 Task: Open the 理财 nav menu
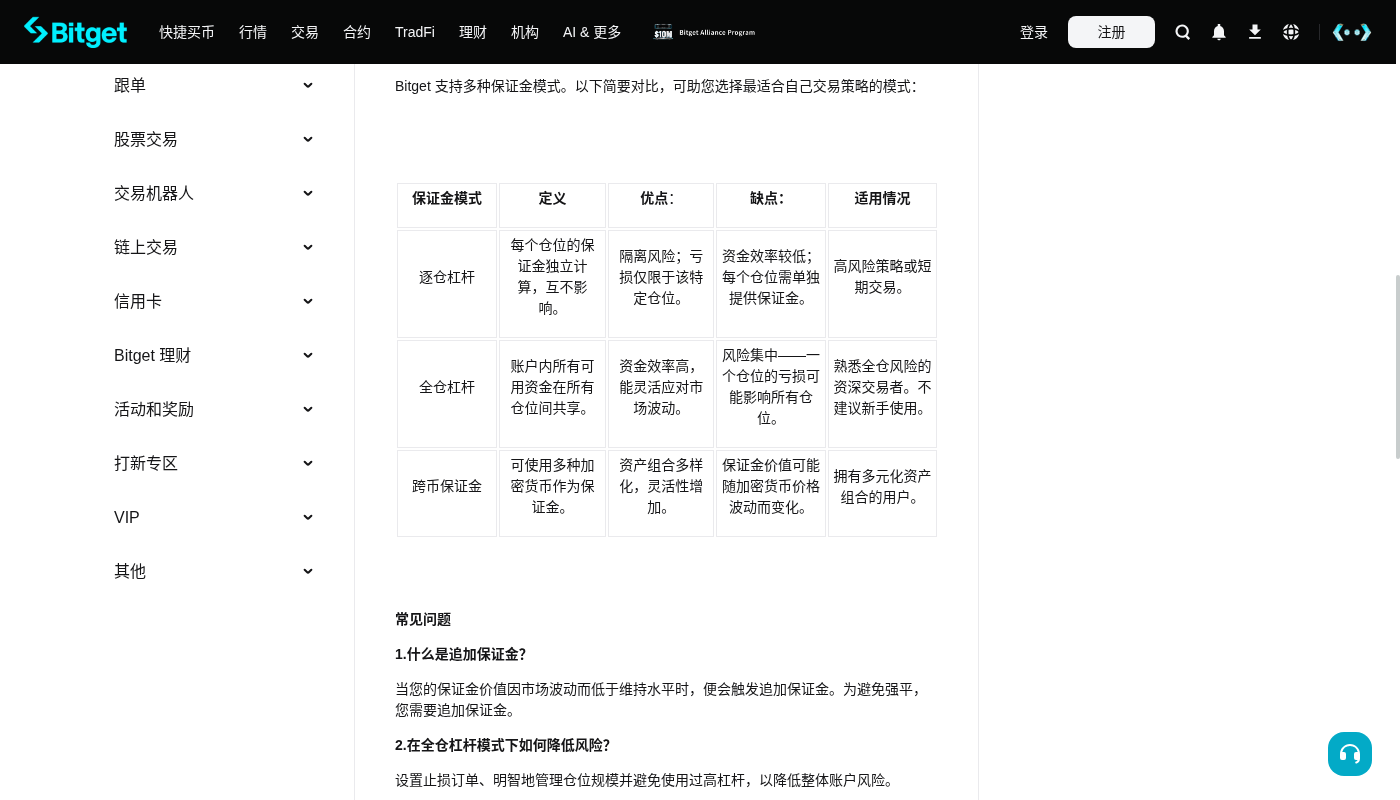pyautogui.click(x=473, y=32)
